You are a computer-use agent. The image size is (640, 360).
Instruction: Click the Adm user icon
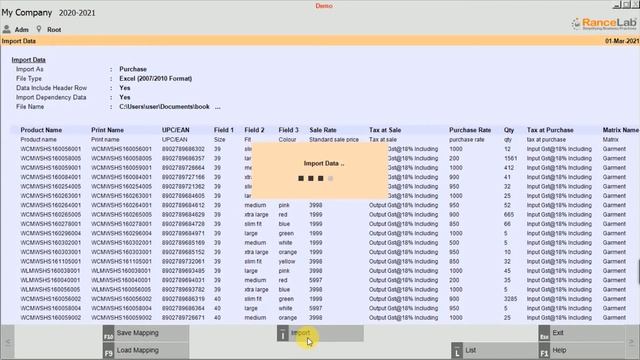point(7,29)
